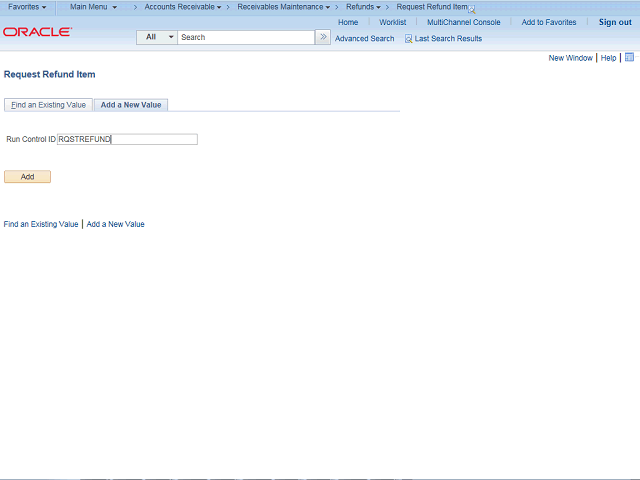Click the Search text box
Image resolution: width=640 pixels, height=480 pixels.
coord(246,37)
